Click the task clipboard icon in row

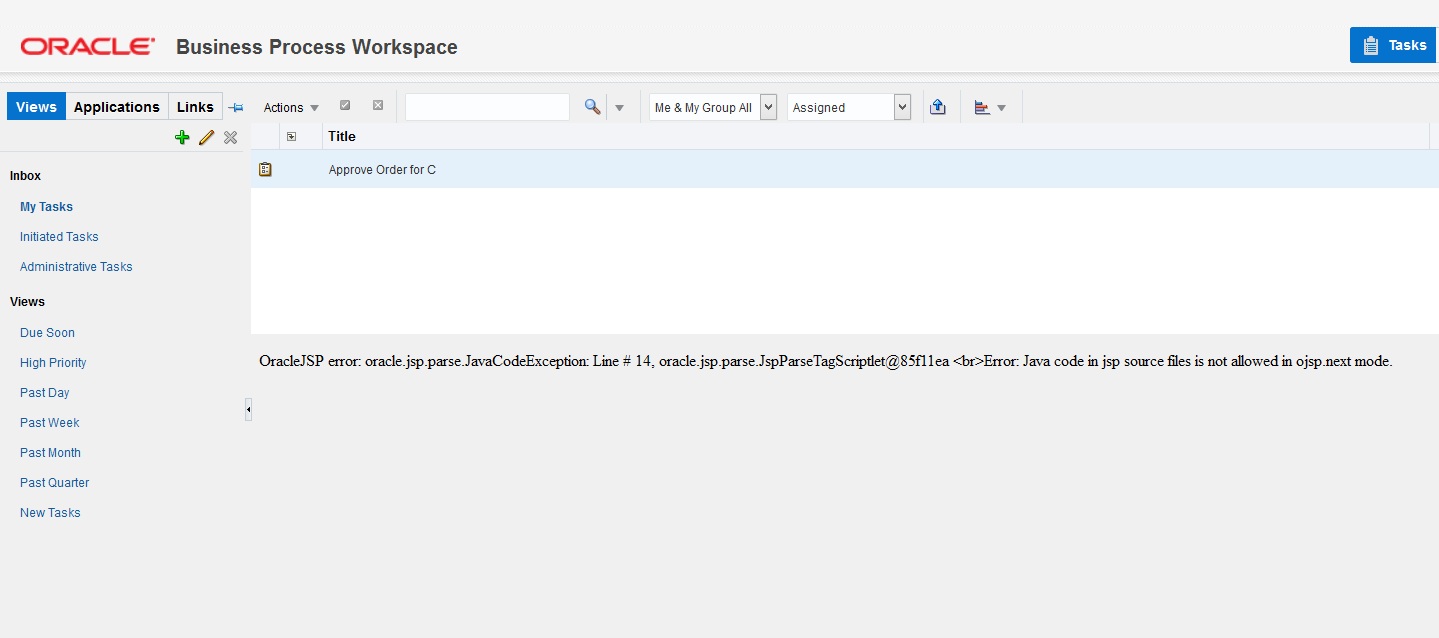pyautogui.click(x=265, y=170)
